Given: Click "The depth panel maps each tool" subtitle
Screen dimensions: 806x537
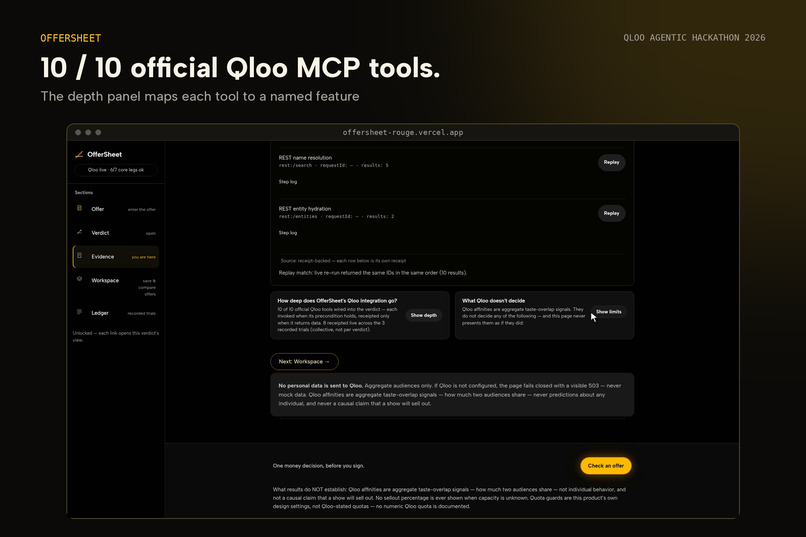Looking at the screenshot, I should 200,97.
